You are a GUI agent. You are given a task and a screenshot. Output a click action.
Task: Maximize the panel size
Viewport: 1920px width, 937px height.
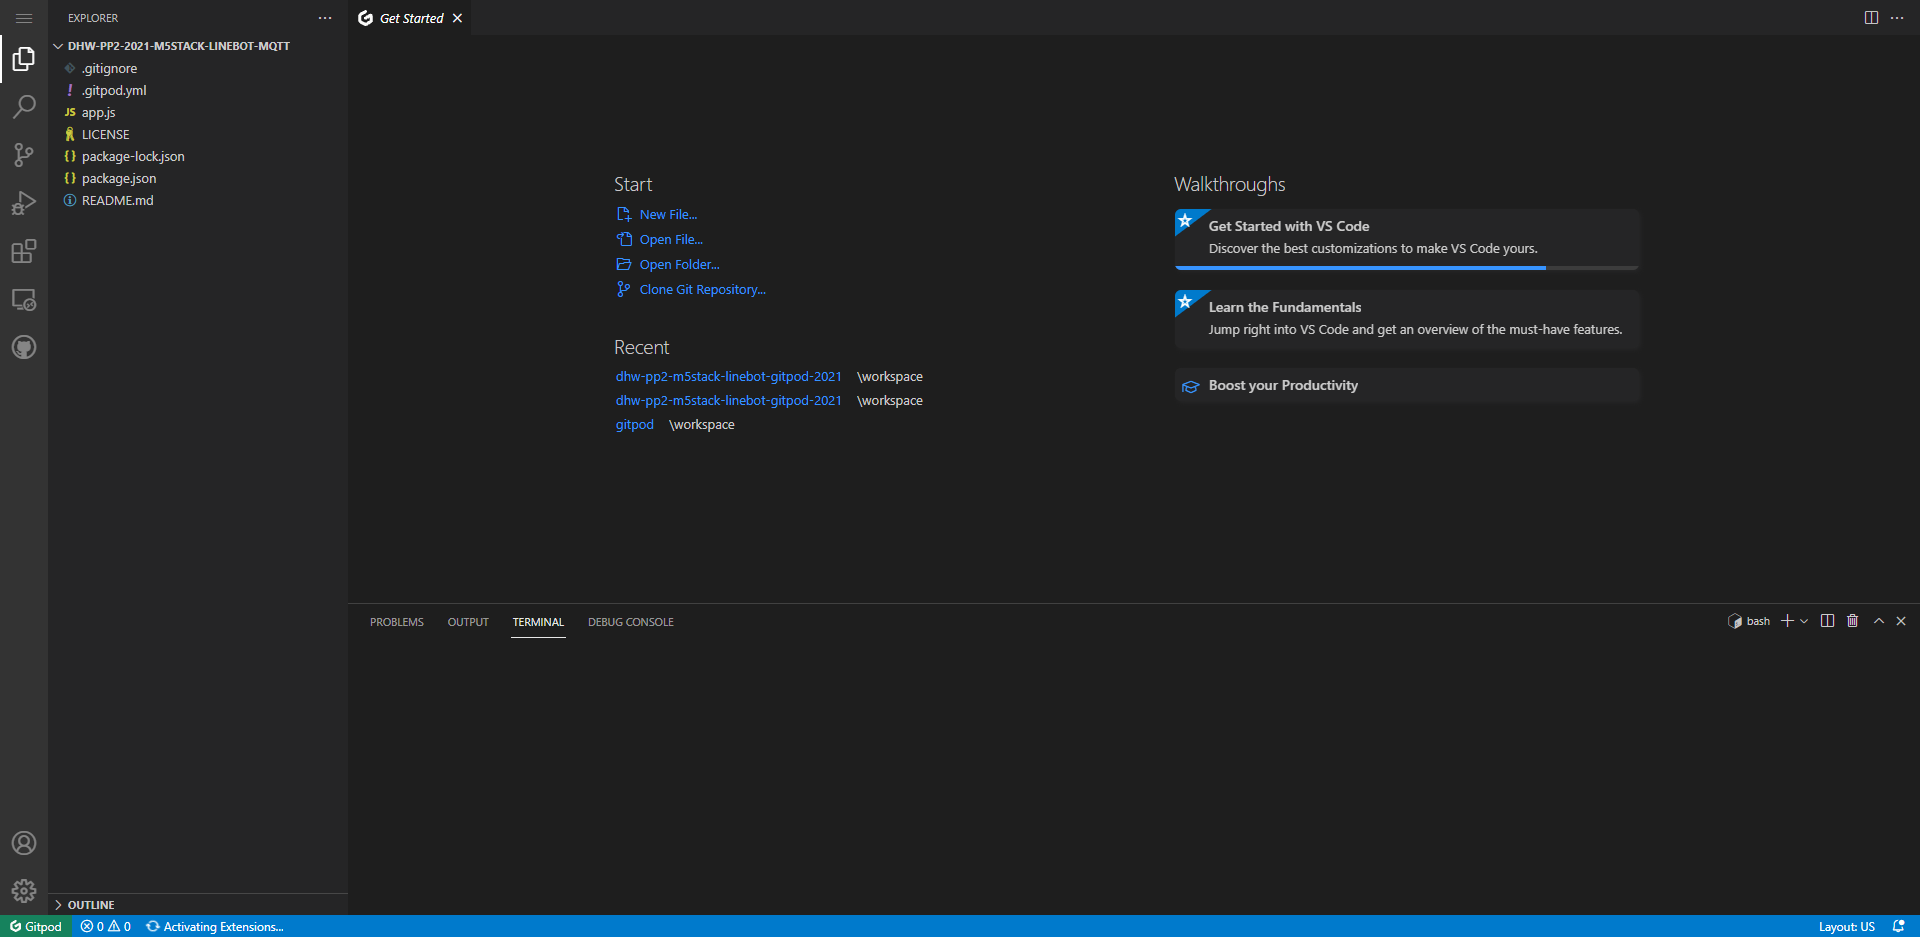(x=1879, y=621)
